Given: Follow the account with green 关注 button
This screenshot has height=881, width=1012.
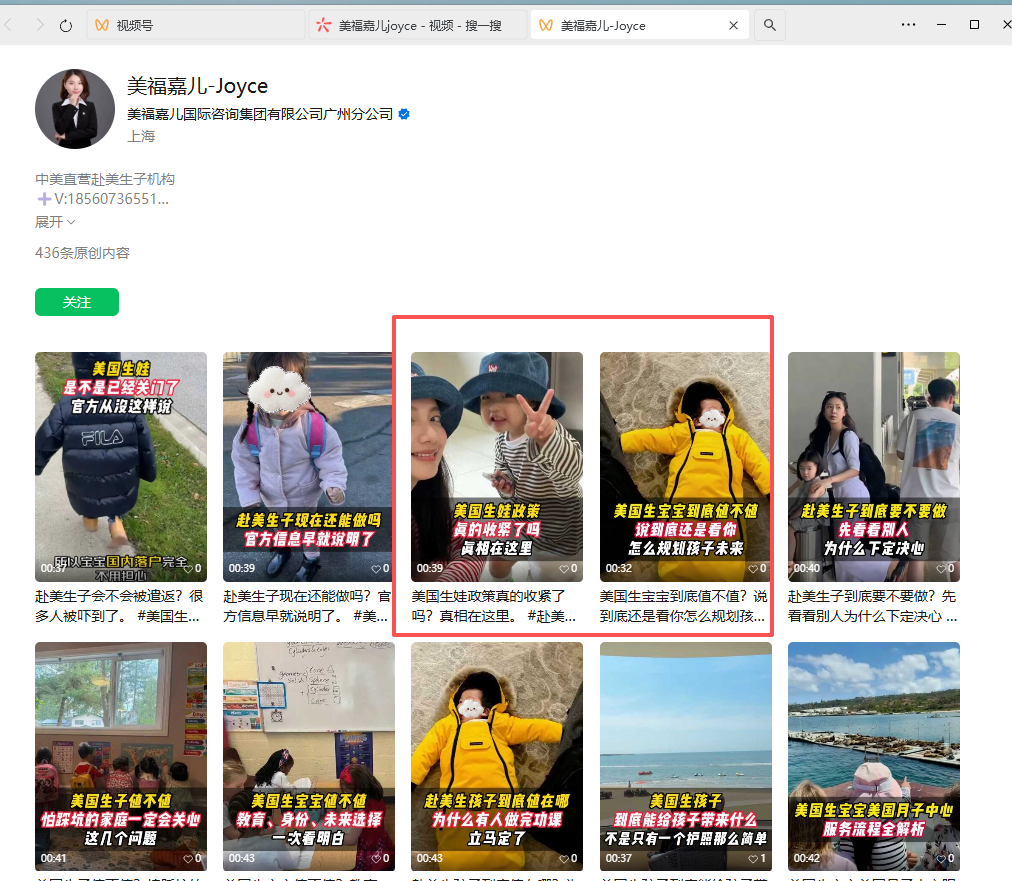Looking at the screenshot, I should [77, 302].
